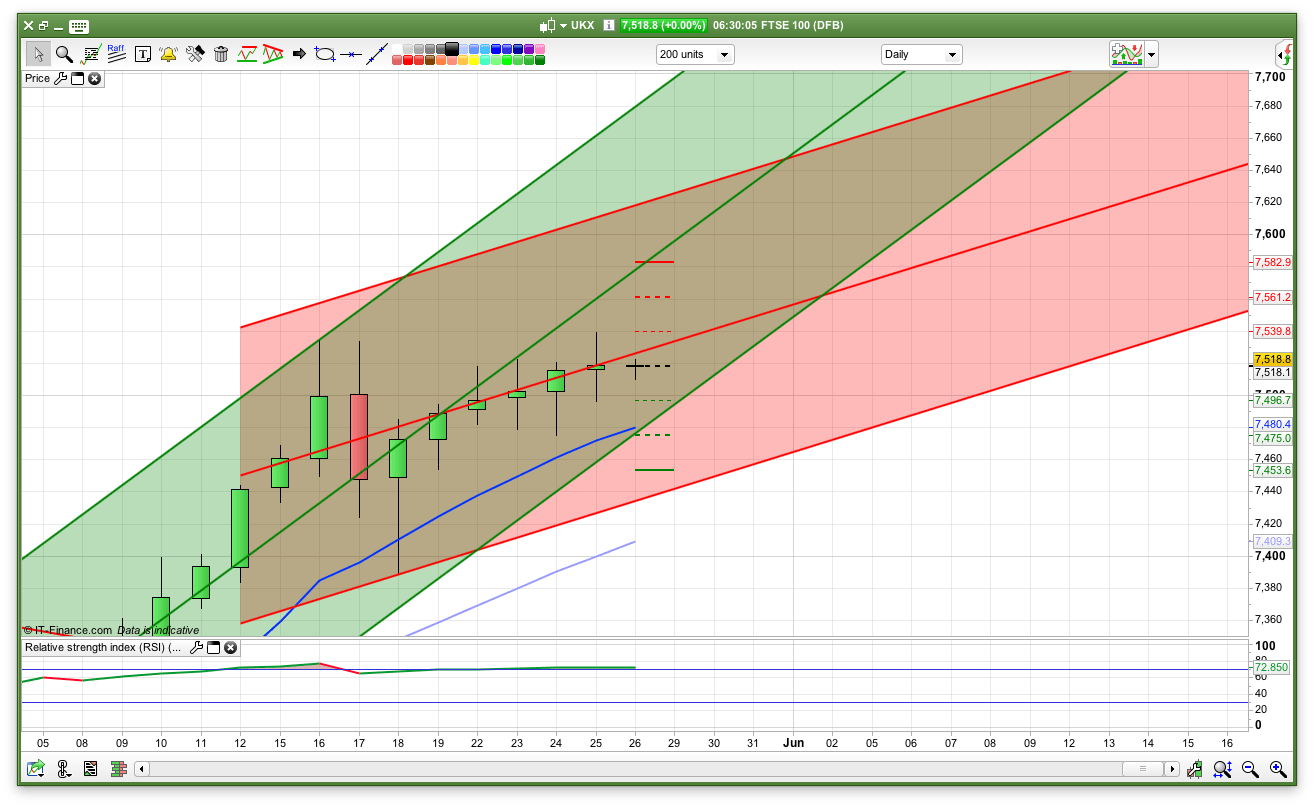1314x807 pixels.
Task: Open Price panel wrench settings
Action: click(60, 78)
